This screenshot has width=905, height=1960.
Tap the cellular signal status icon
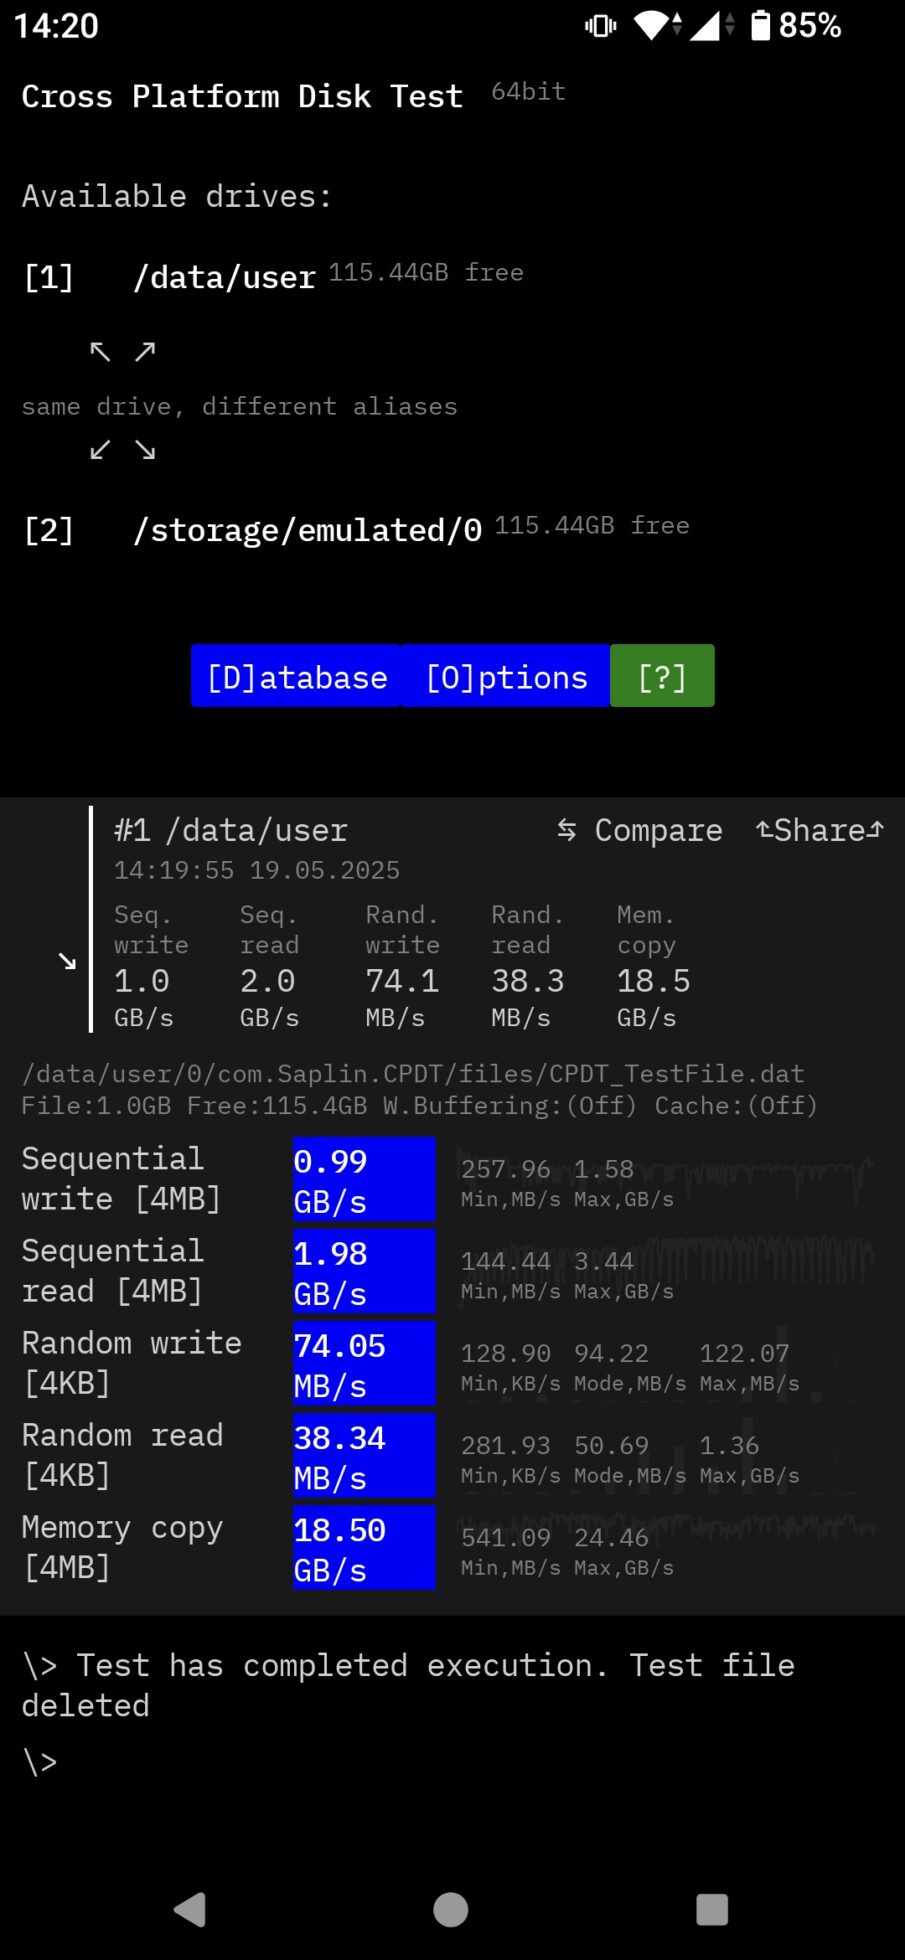(708, 25)
